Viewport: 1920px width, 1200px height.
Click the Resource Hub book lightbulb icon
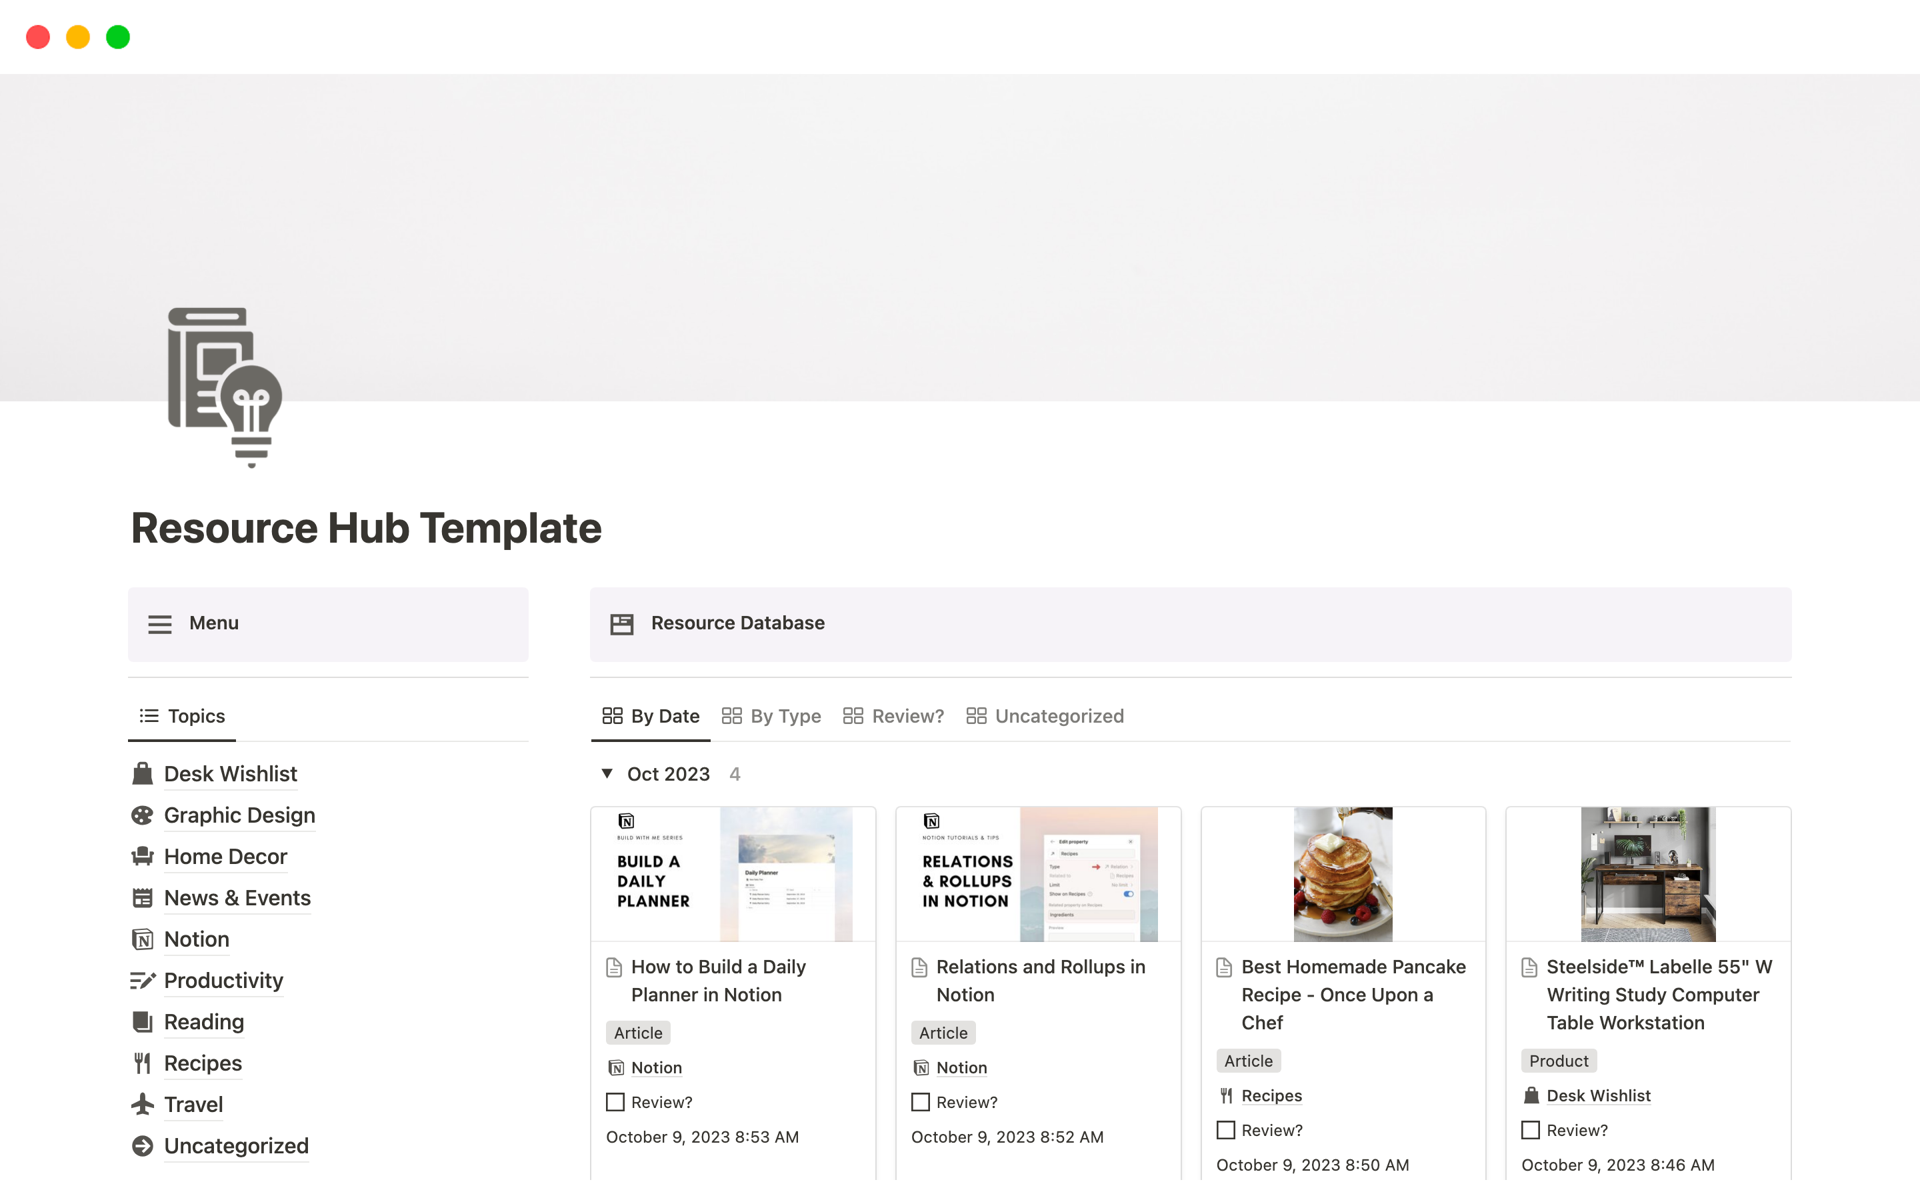coord(225,386)
